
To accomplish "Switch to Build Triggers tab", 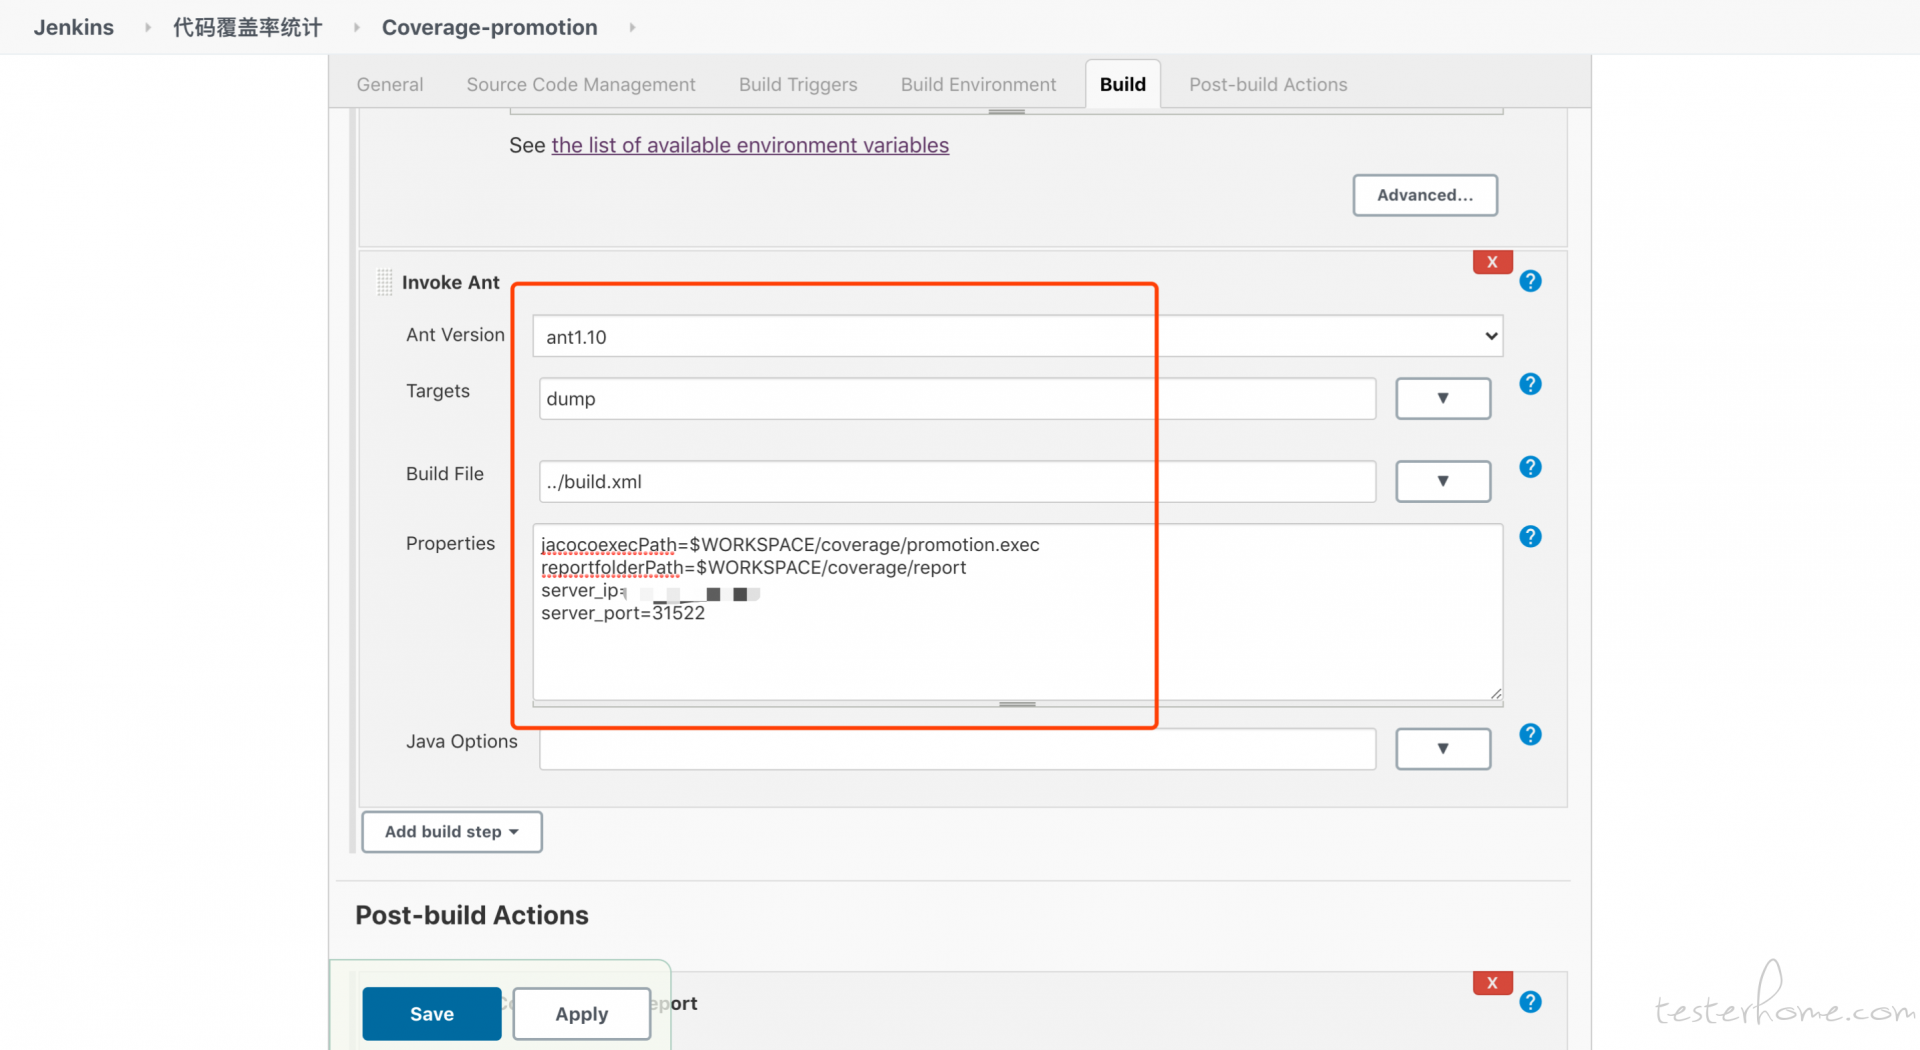I will click(x=798, y=85).
